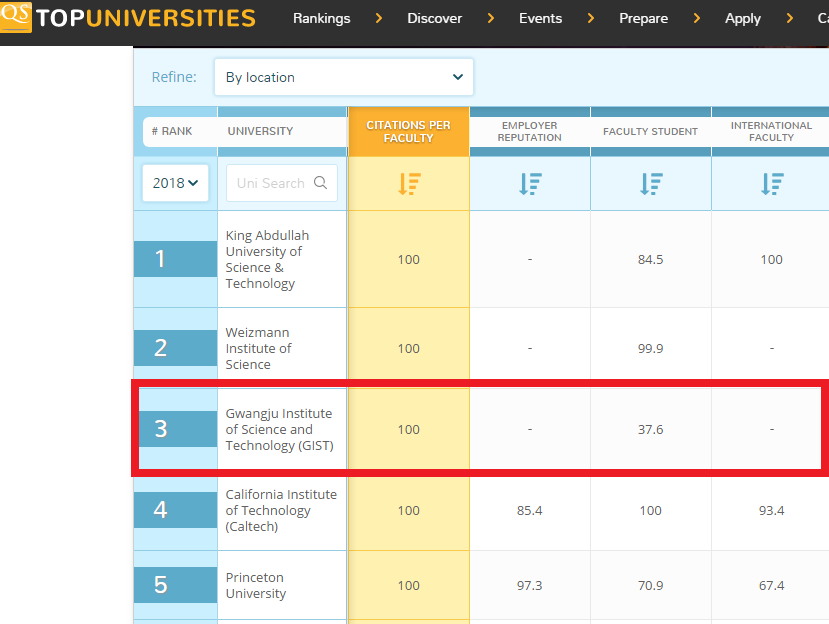The height and width of the screenshot is (624, 829).
Task: Open the By location refine dropdown
Action: 343,77
